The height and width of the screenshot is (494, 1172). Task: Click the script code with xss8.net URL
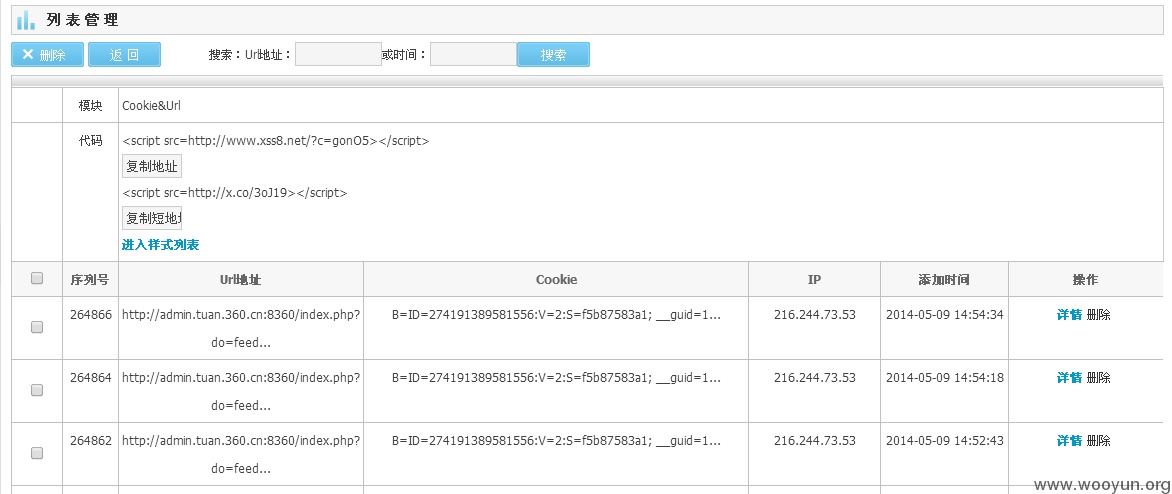tap(276, 141)
